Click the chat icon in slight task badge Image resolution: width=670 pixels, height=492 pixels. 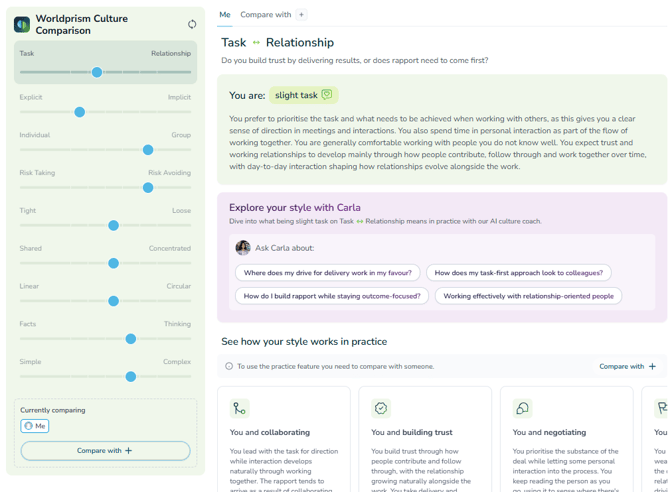pos(326,94)
